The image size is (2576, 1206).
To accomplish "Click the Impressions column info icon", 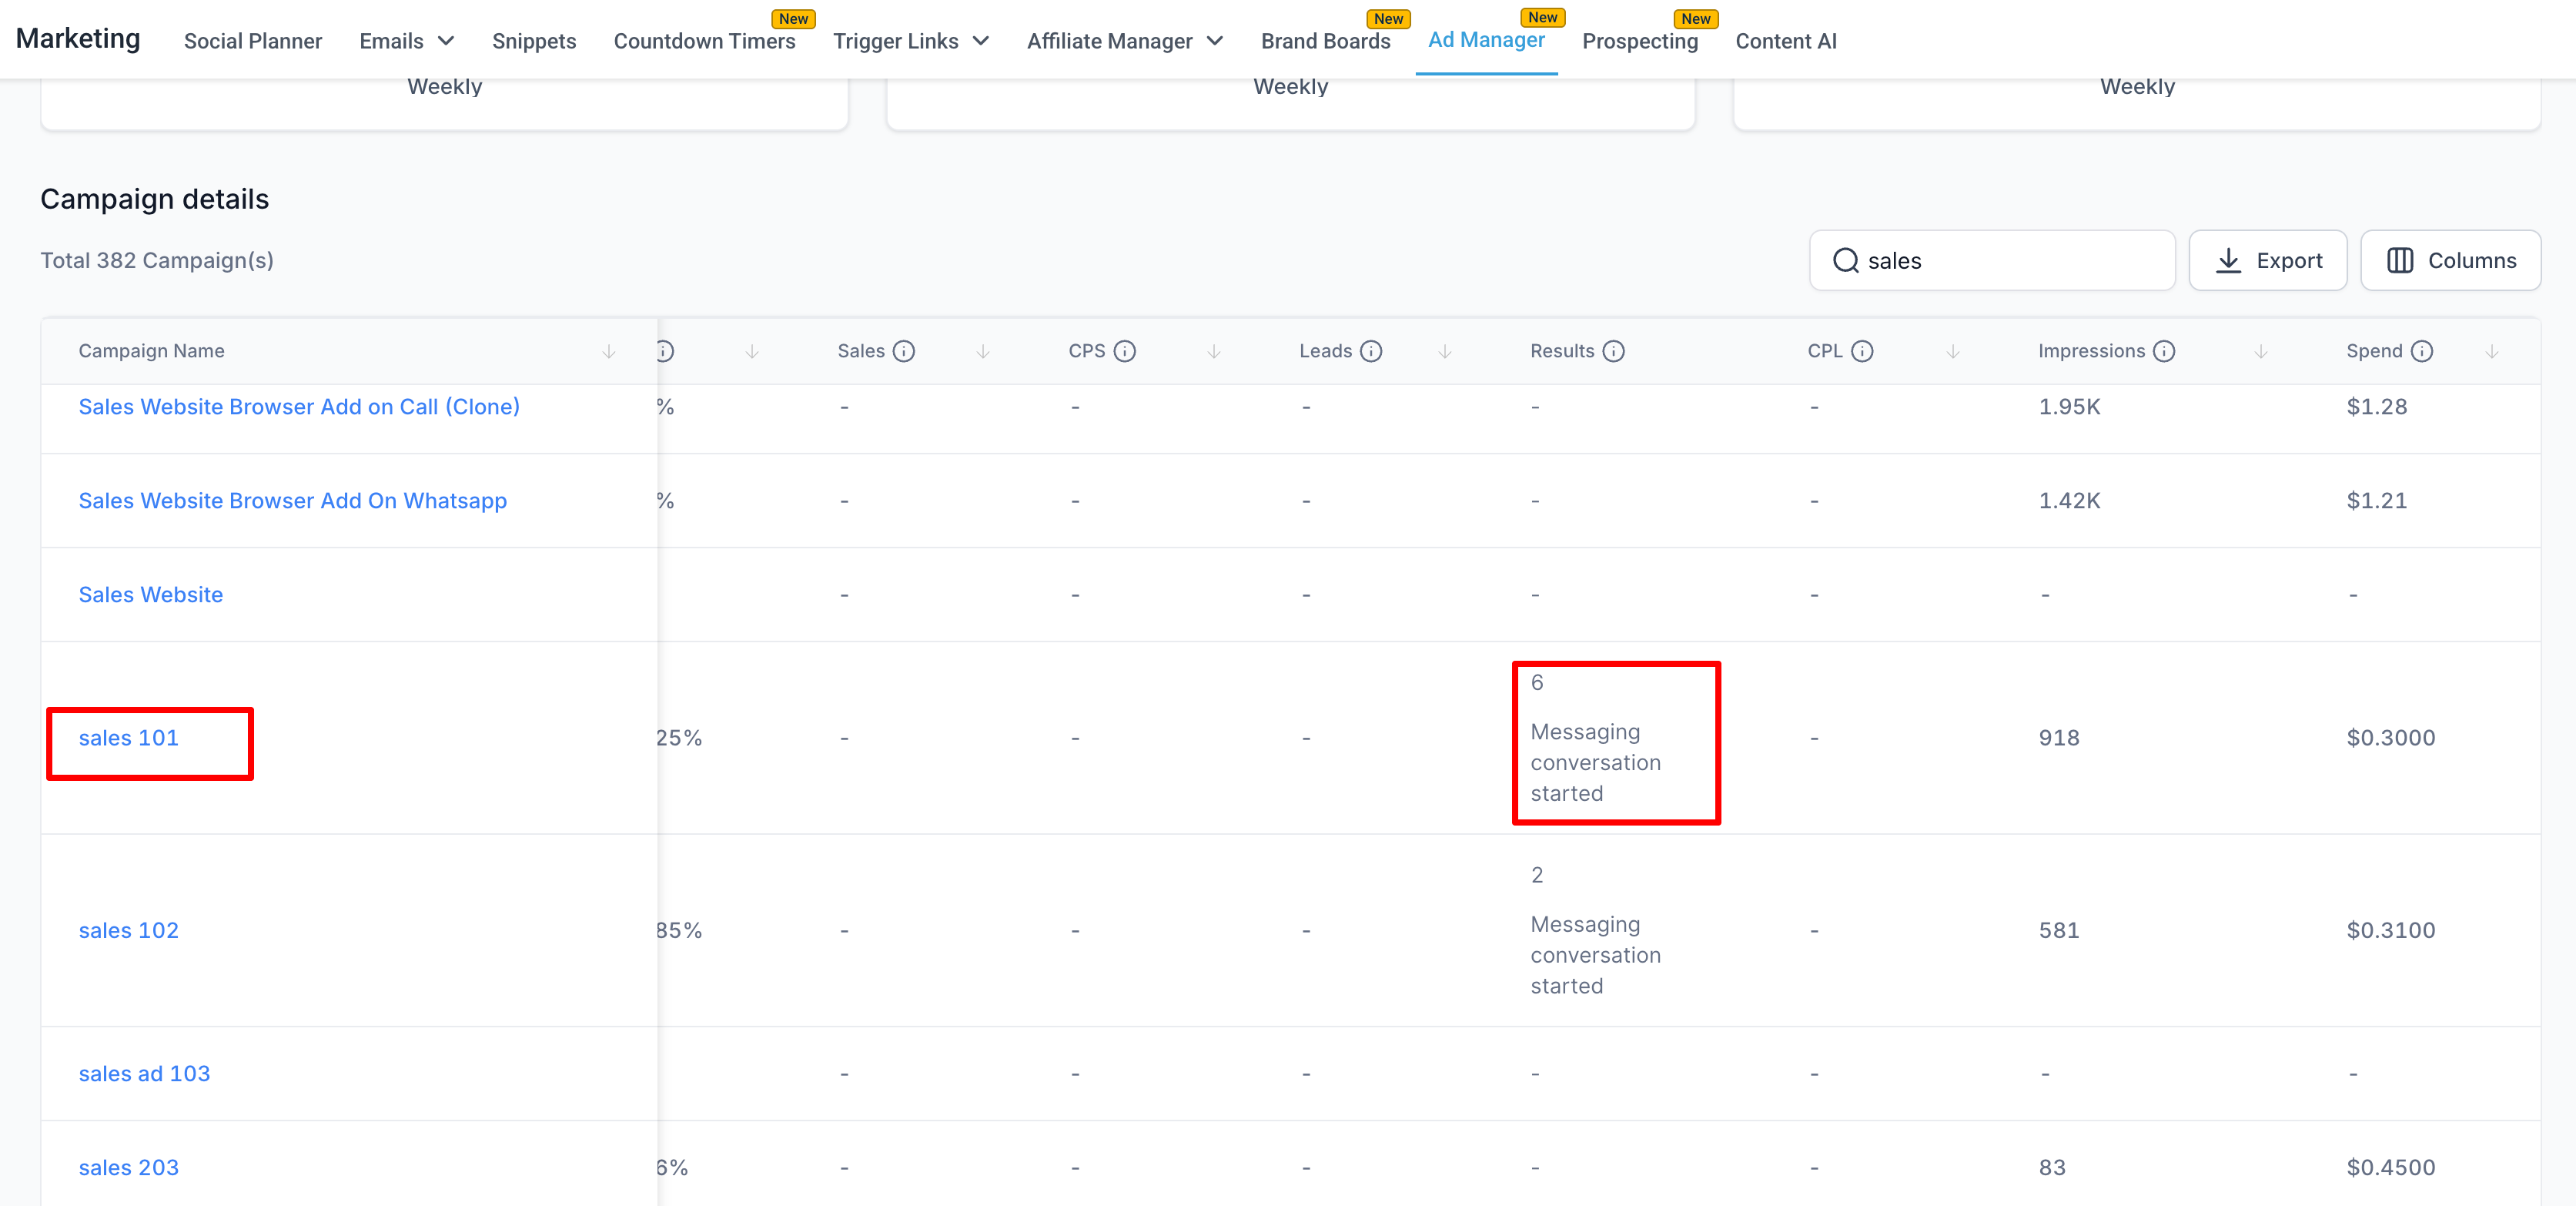I will click(2163, 351).
